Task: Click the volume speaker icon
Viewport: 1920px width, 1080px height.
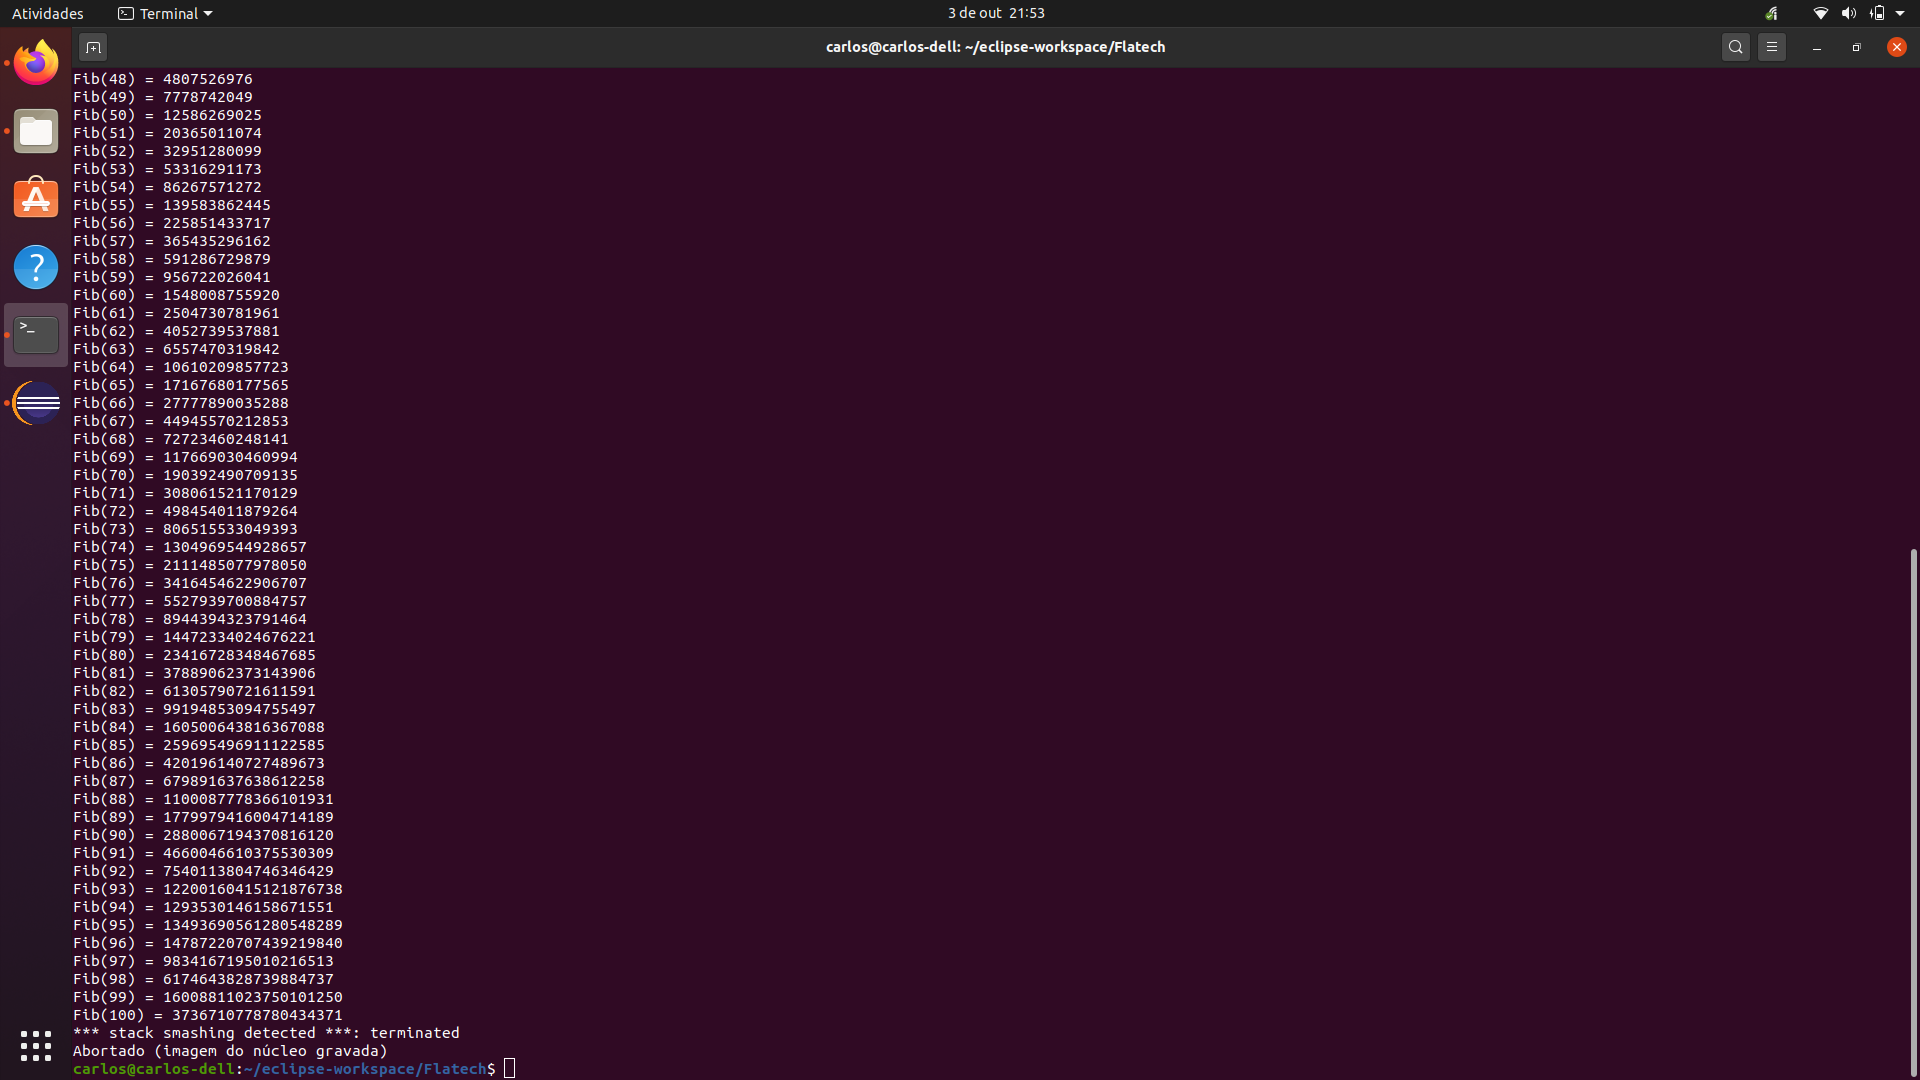Action: (x=1848, y=13)
